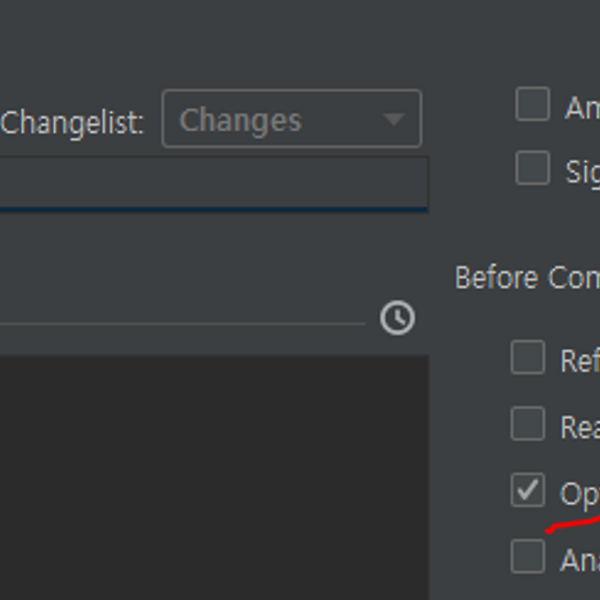The width and height of the screenshot is (600, 600).
Task: Click the 'Changes' text in Changelist combo box
Action: coord(240,120)
